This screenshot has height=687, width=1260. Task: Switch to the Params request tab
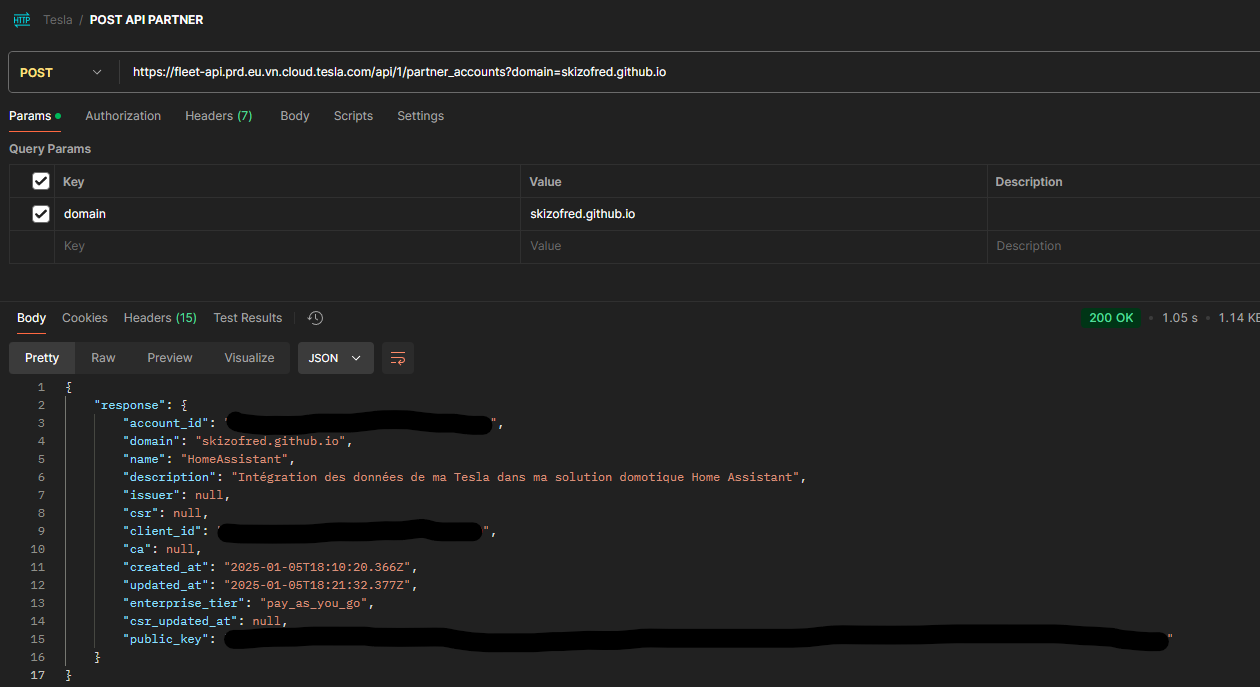point(35,116)
